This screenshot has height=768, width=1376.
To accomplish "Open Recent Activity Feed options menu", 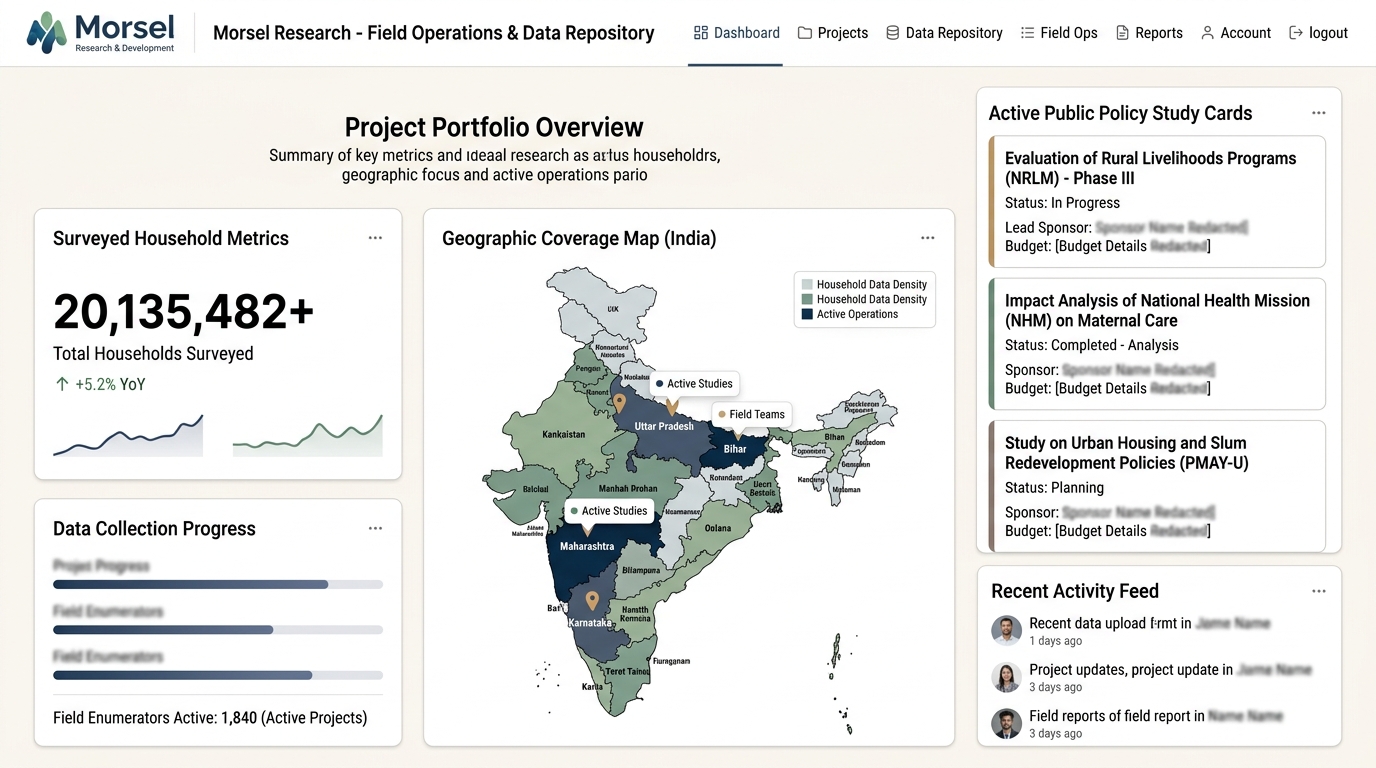I will pos(1319,591).
